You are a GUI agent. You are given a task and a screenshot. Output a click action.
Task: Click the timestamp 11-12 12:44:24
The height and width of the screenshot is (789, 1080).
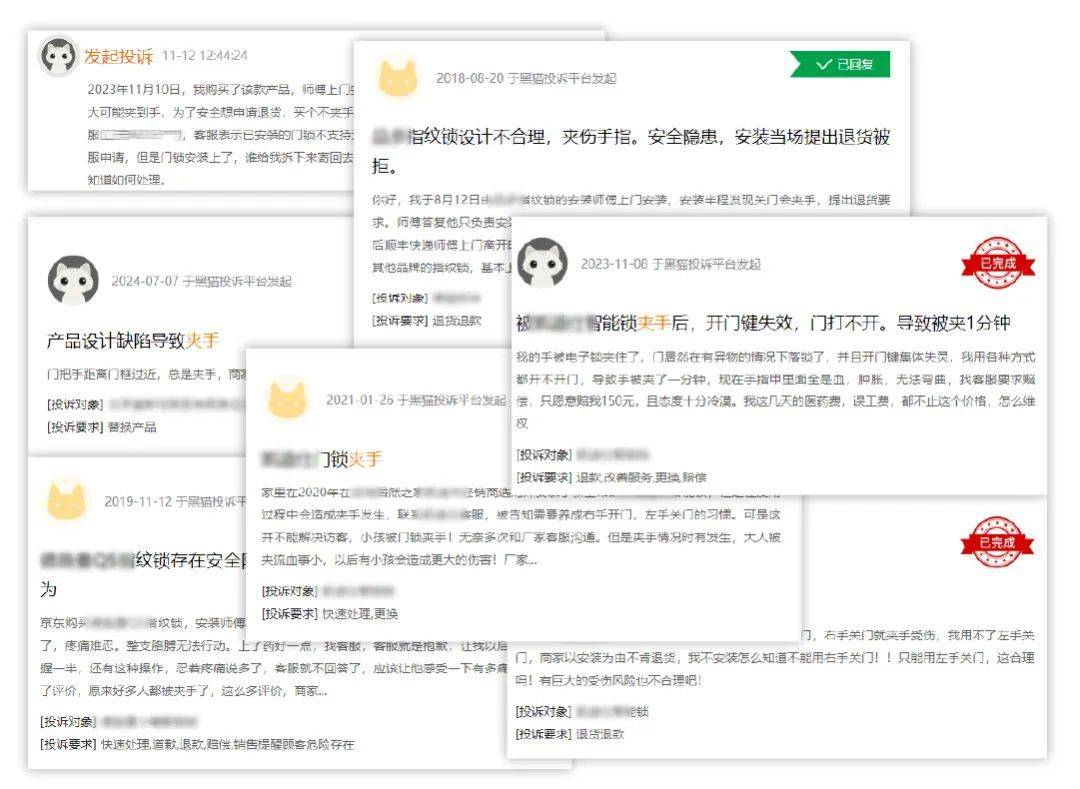205,55
